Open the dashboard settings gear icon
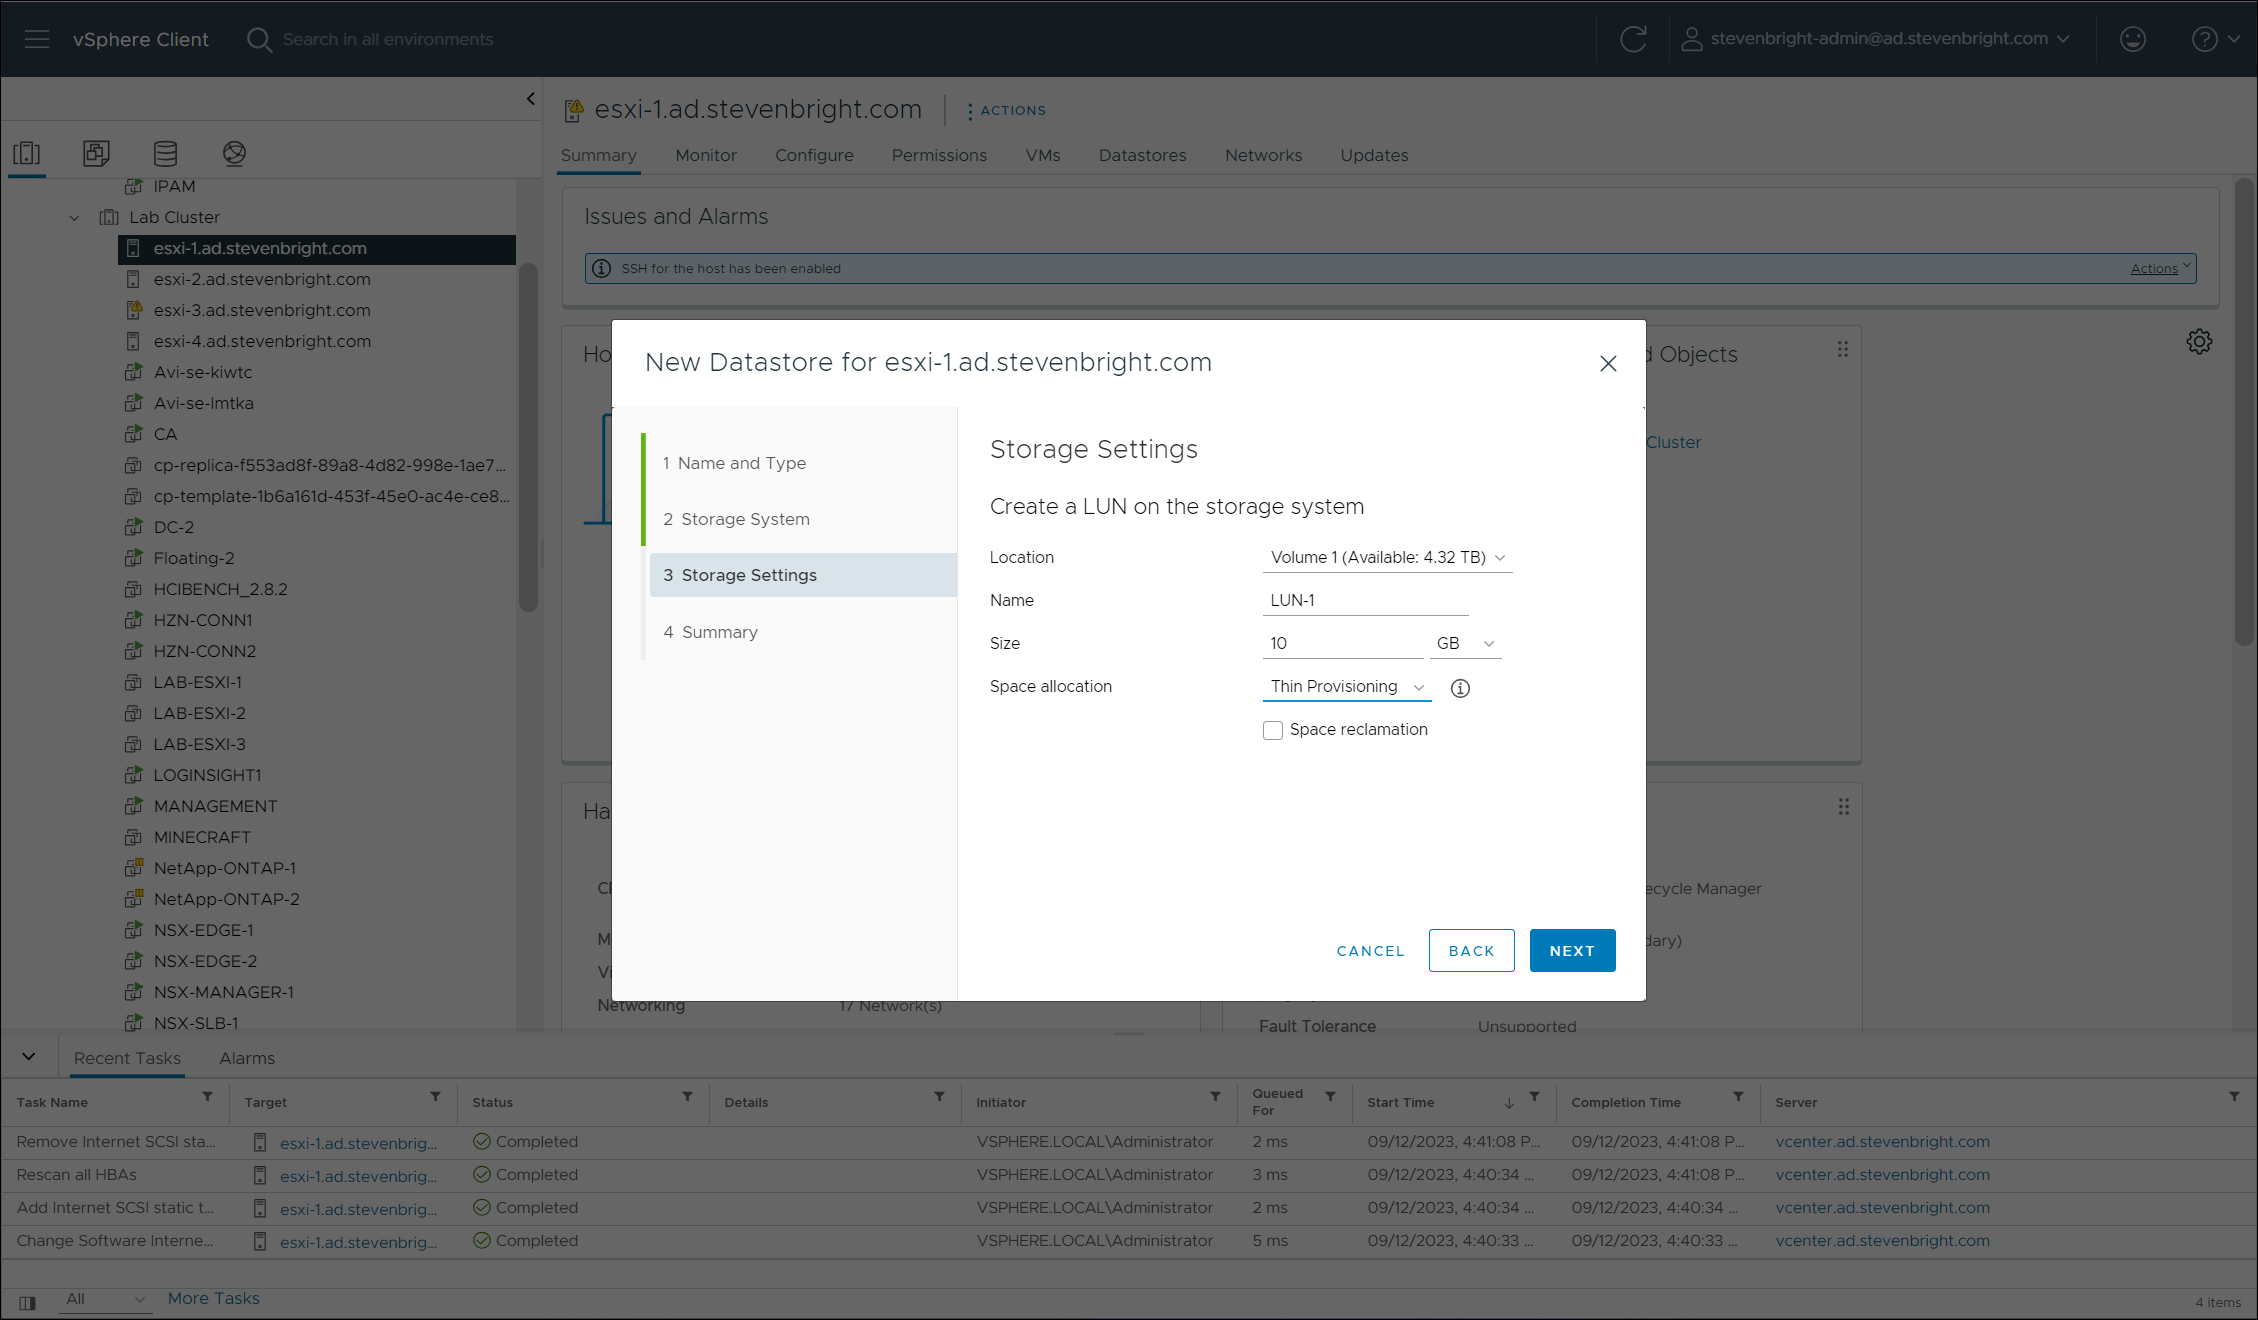This screenshot has width=2258, height=1320. tap(2199, 342)
